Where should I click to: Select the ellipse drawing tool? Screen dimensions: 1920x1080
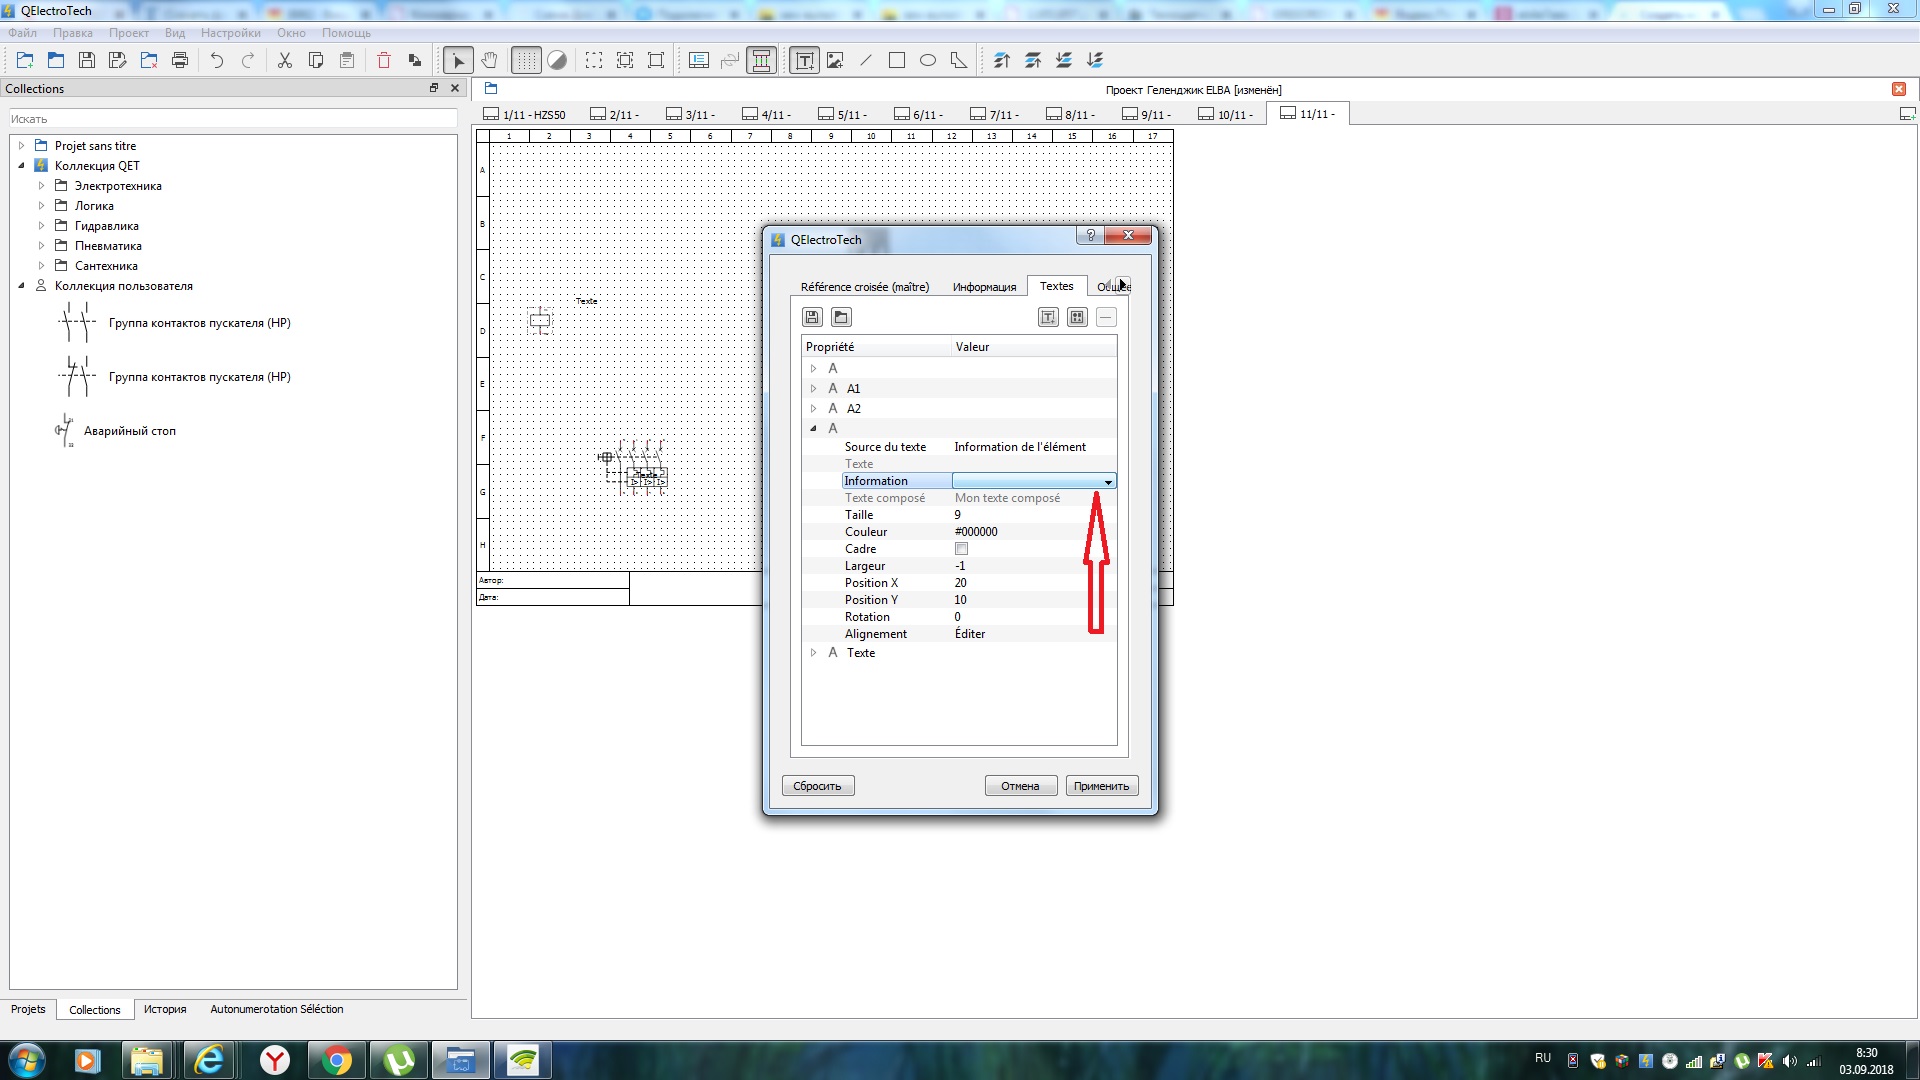[928, 61]
